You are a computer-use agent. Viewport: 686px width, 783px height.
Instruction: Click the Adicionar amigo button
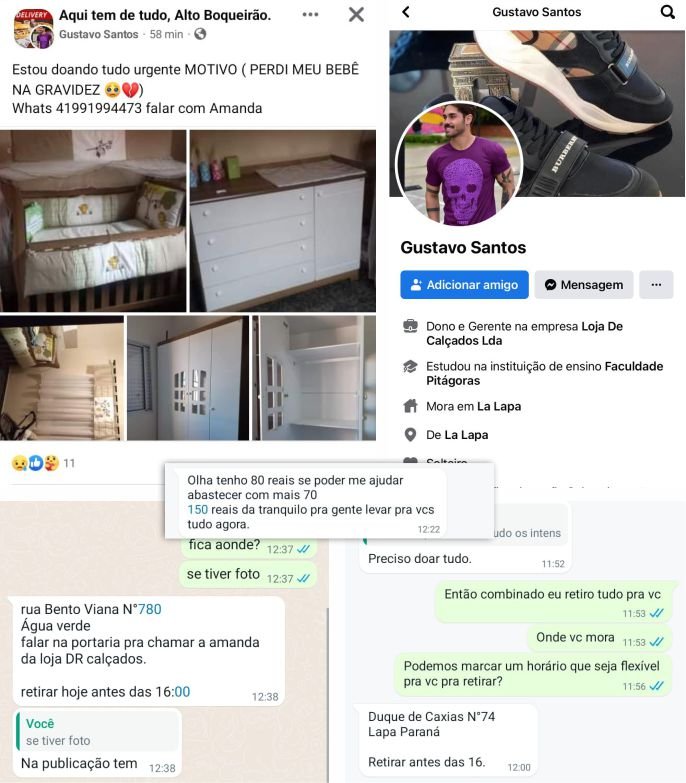(464, 285)
